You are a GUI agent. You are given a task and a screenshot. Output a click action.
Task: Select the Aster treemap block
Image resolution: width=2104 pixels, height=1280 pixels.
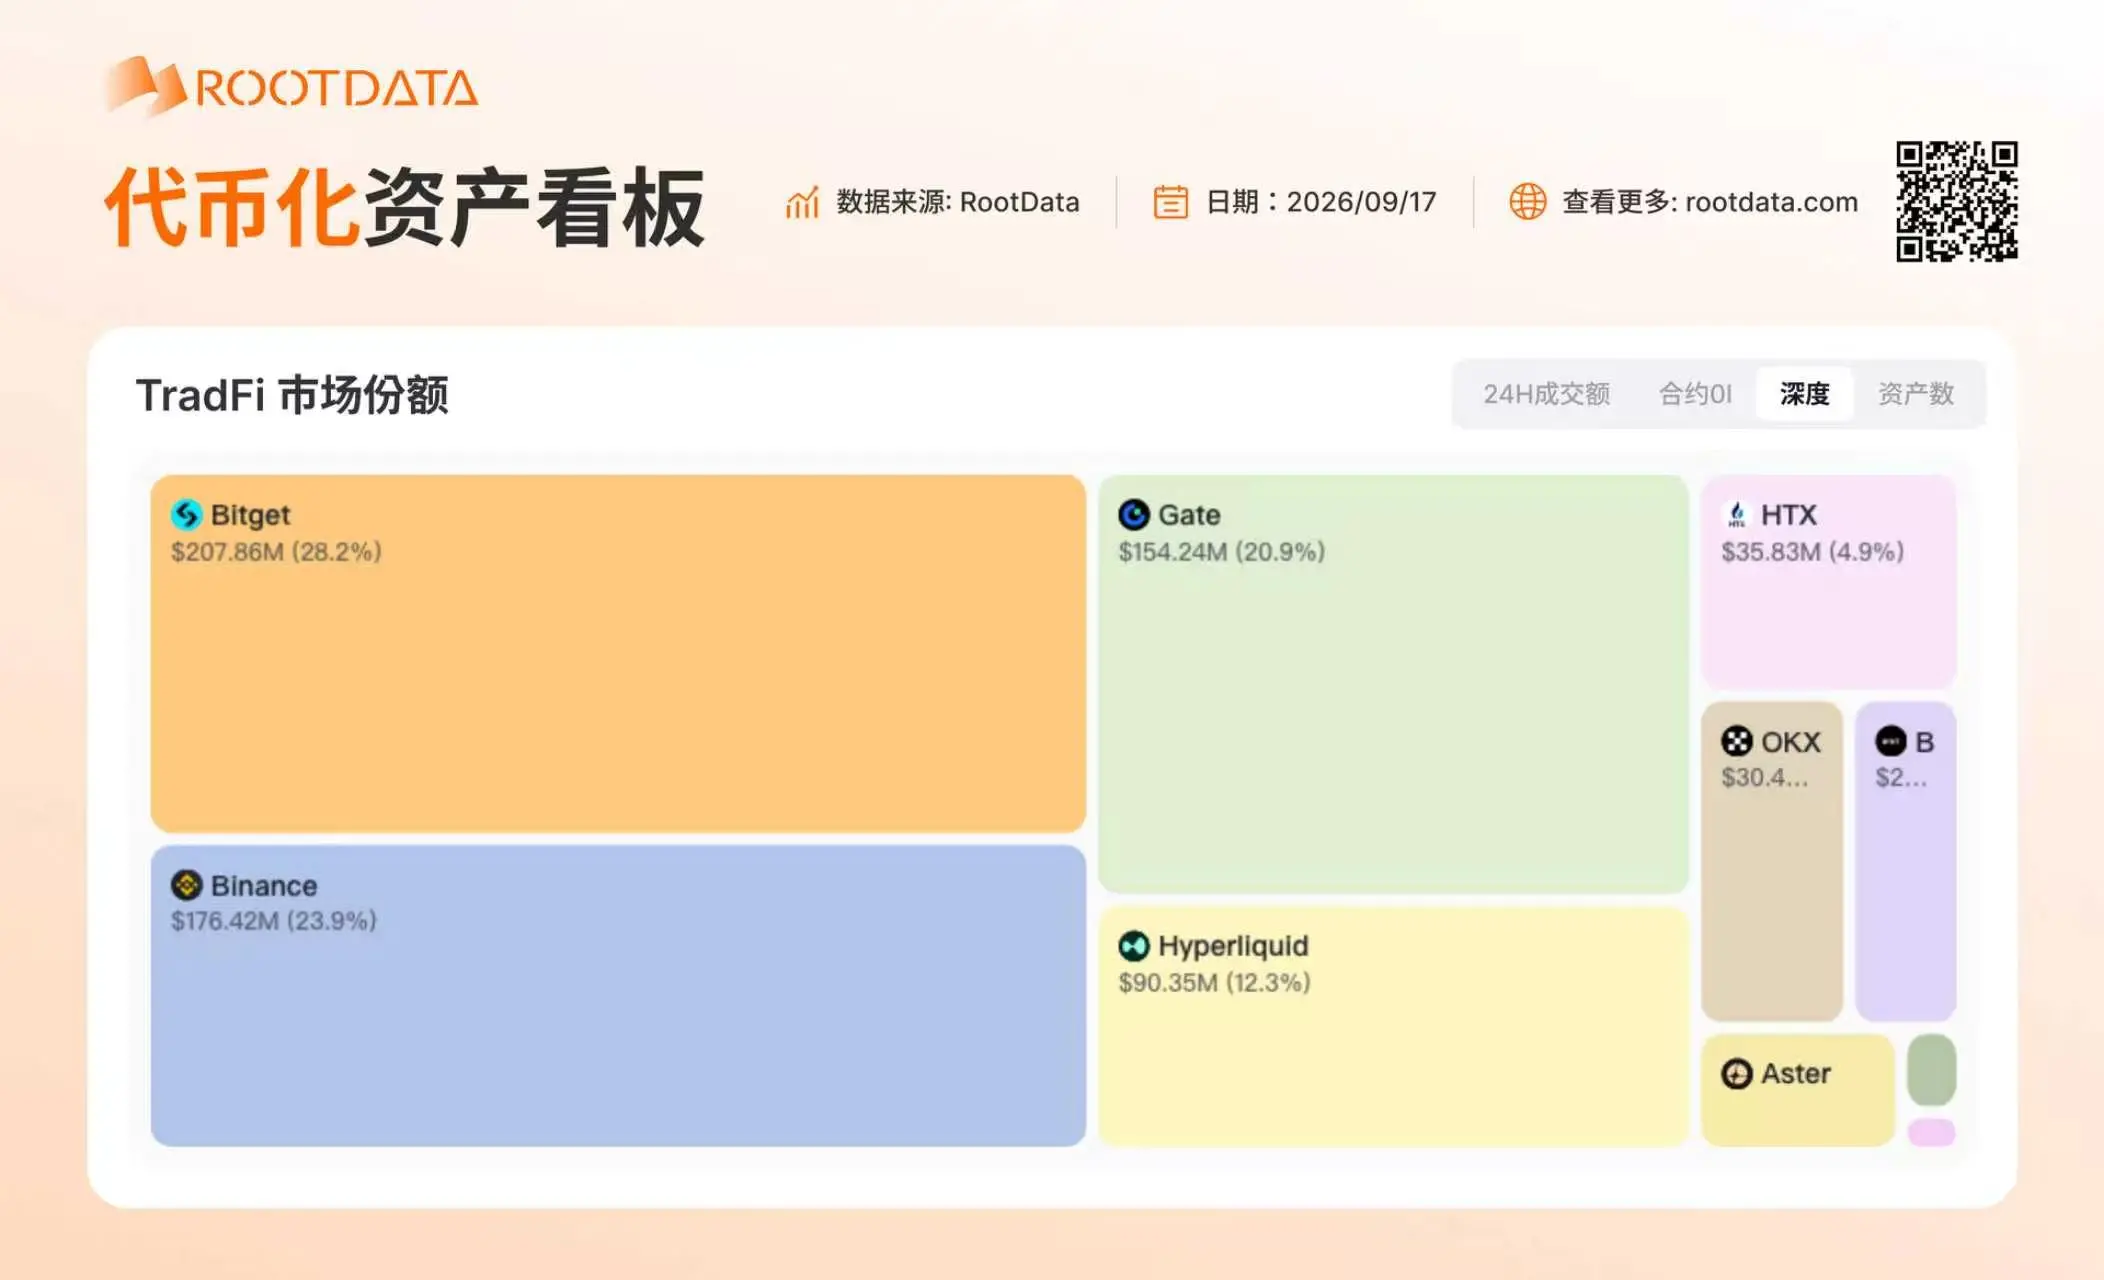click(1798, 1090)
